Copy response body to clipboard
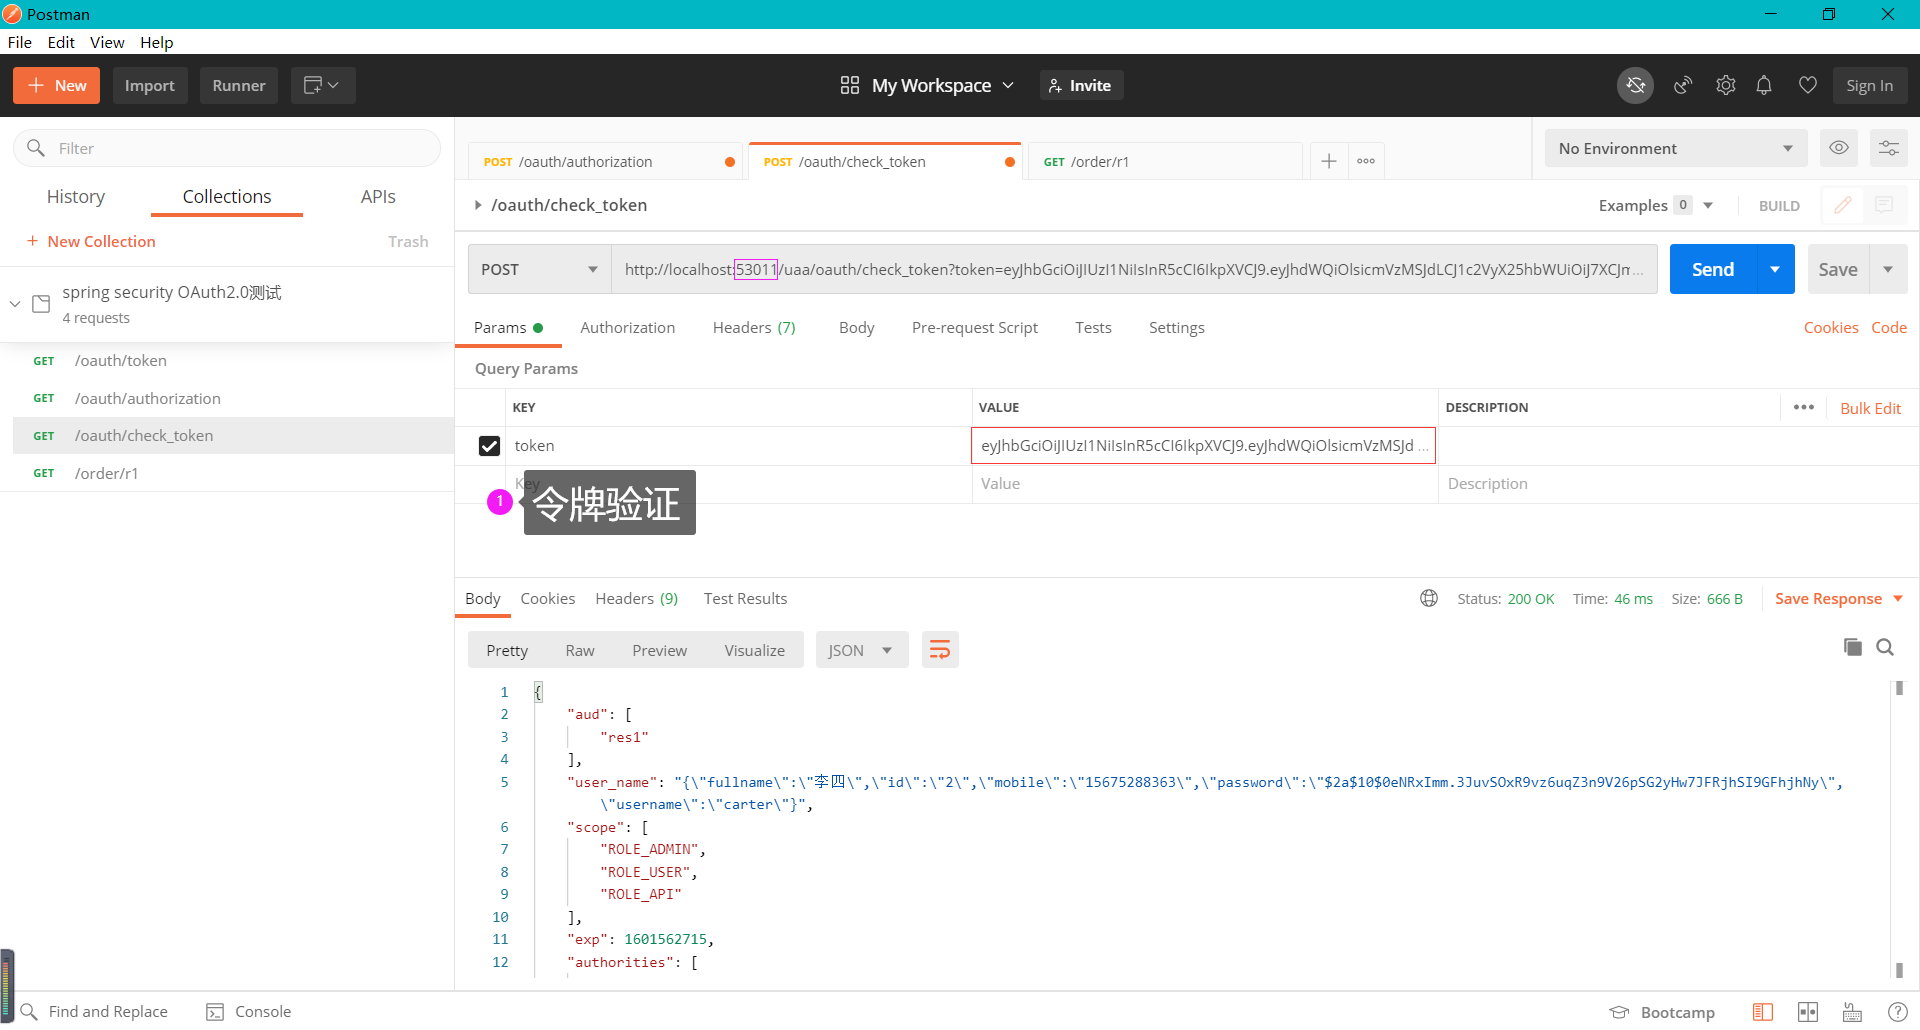Viewport: 1920px width, 1030px height. pyautogui.click(x=1853, y=647)
